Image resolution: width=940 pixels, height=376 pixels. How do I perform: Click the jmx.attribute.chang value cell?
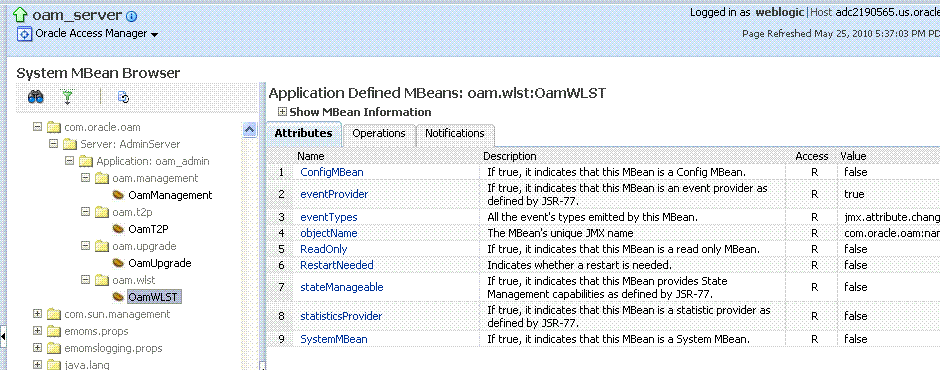point(891,217)
